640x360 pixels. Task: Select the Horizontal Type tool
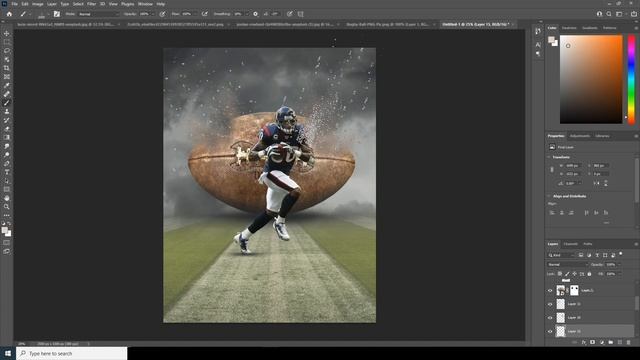click(7, 172)
